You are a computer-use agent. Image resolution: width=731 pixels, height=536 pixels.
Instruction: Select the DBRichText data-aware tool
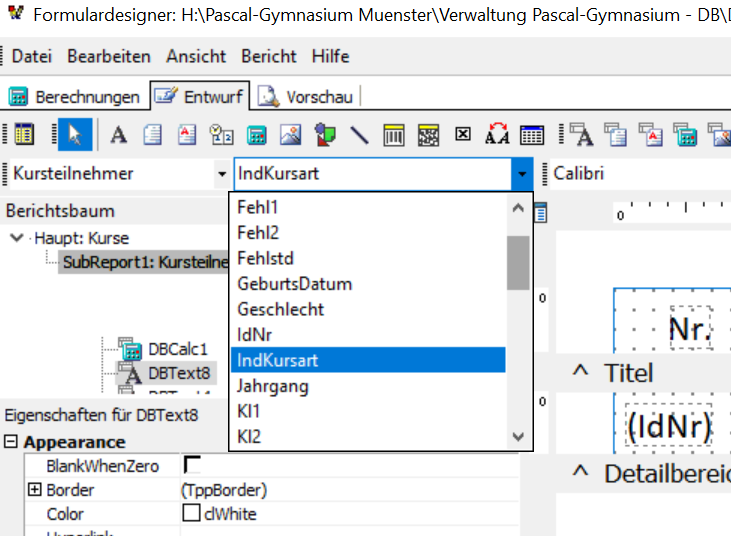pyautogui.click(x=650, y=135)
